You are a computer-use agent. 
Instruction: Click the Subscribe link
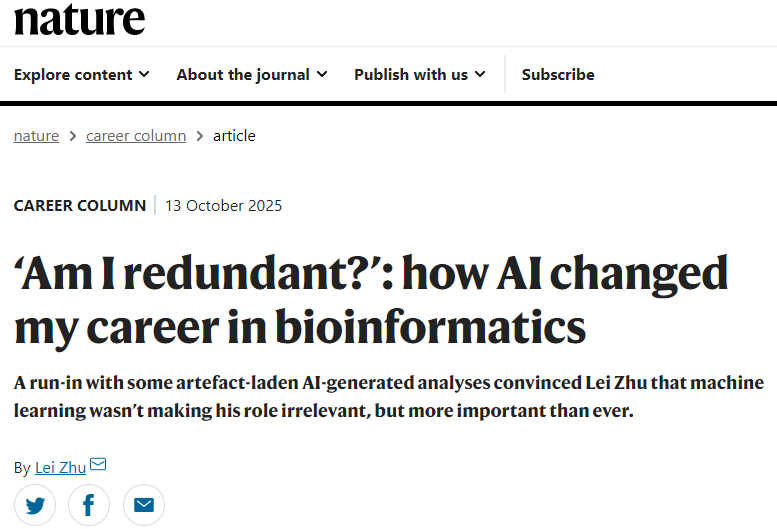(558, 74)
